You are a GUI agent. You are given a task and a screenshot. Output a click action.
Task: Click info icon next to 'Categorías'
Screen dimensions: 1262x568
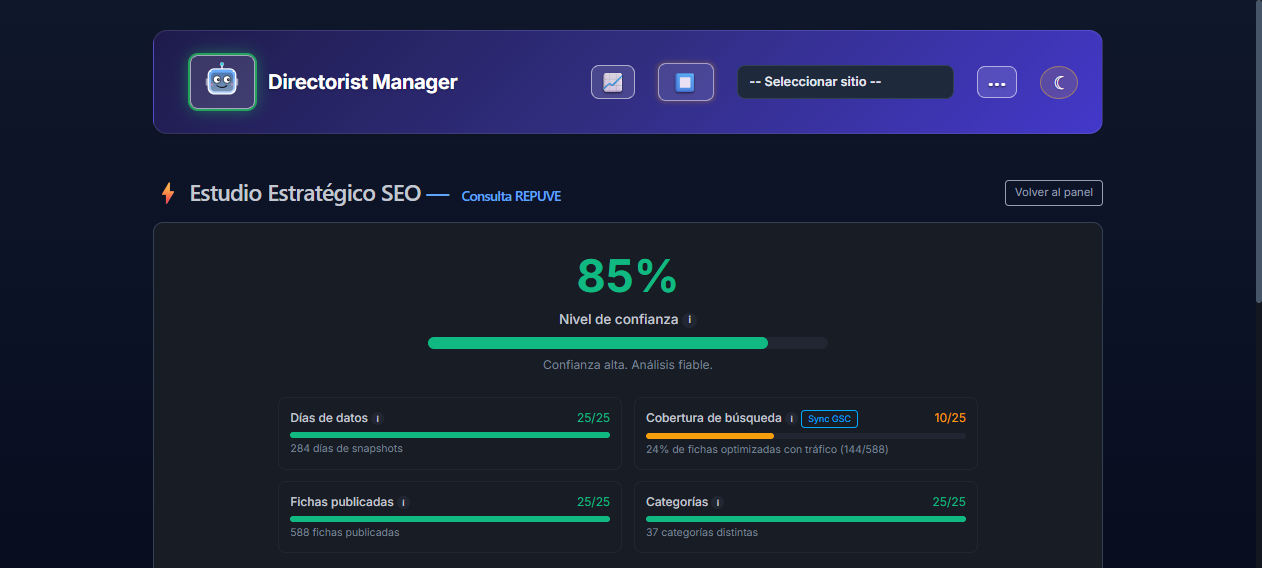[718, 503]
